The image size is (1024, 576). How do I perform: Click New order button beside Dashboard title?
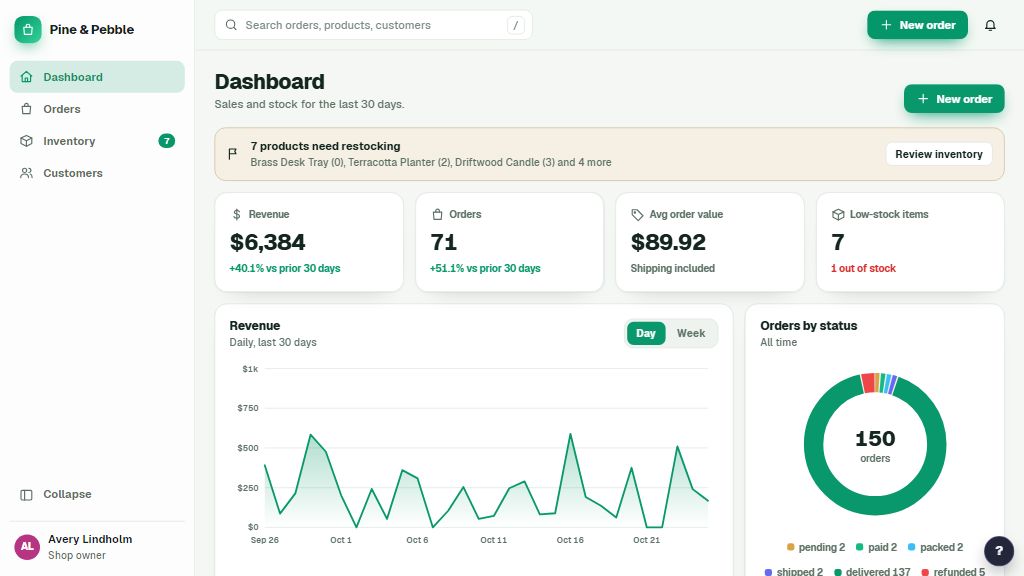pyautogui.click(x=953, y=99)
